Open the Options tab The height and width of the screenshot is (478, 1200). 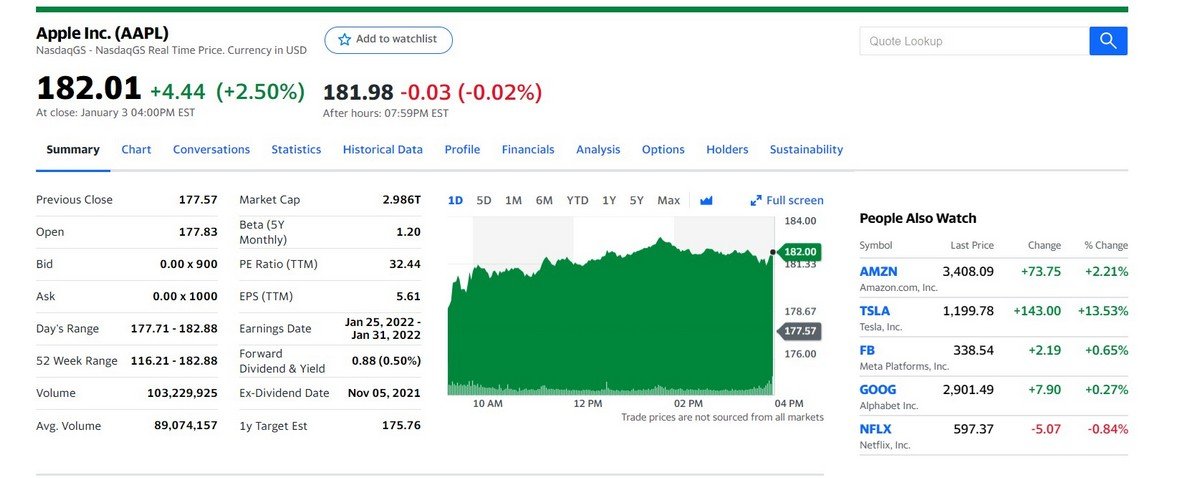coord(663,150)
